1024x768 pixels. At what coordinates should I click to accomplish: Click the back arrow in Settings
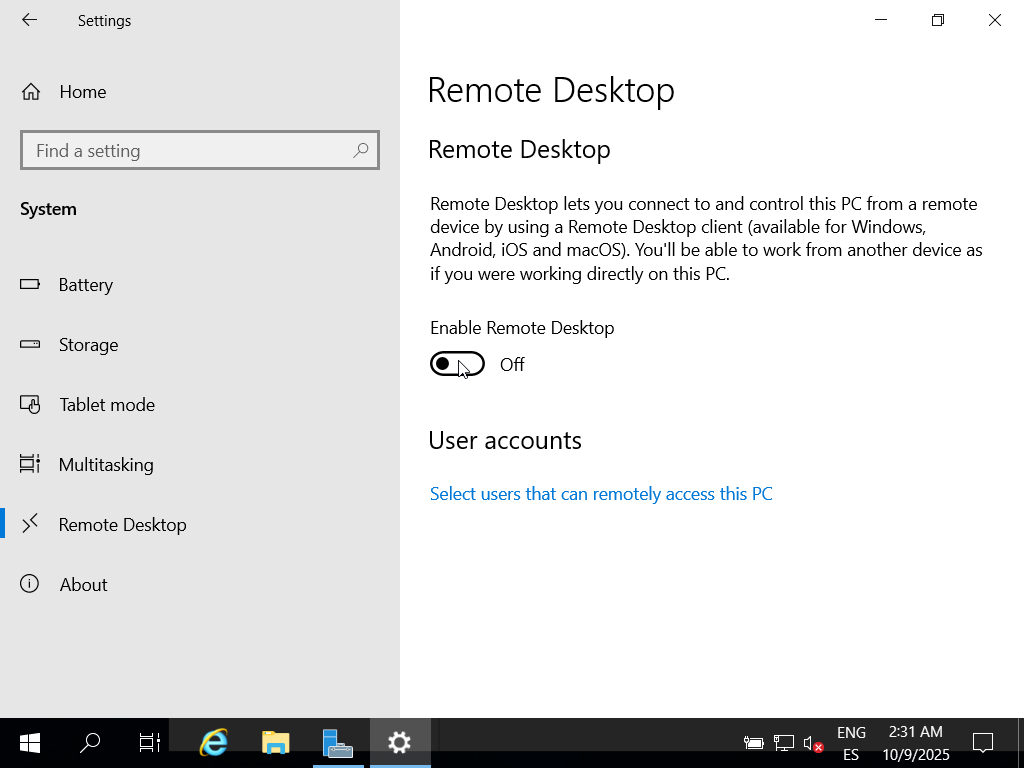29,20
